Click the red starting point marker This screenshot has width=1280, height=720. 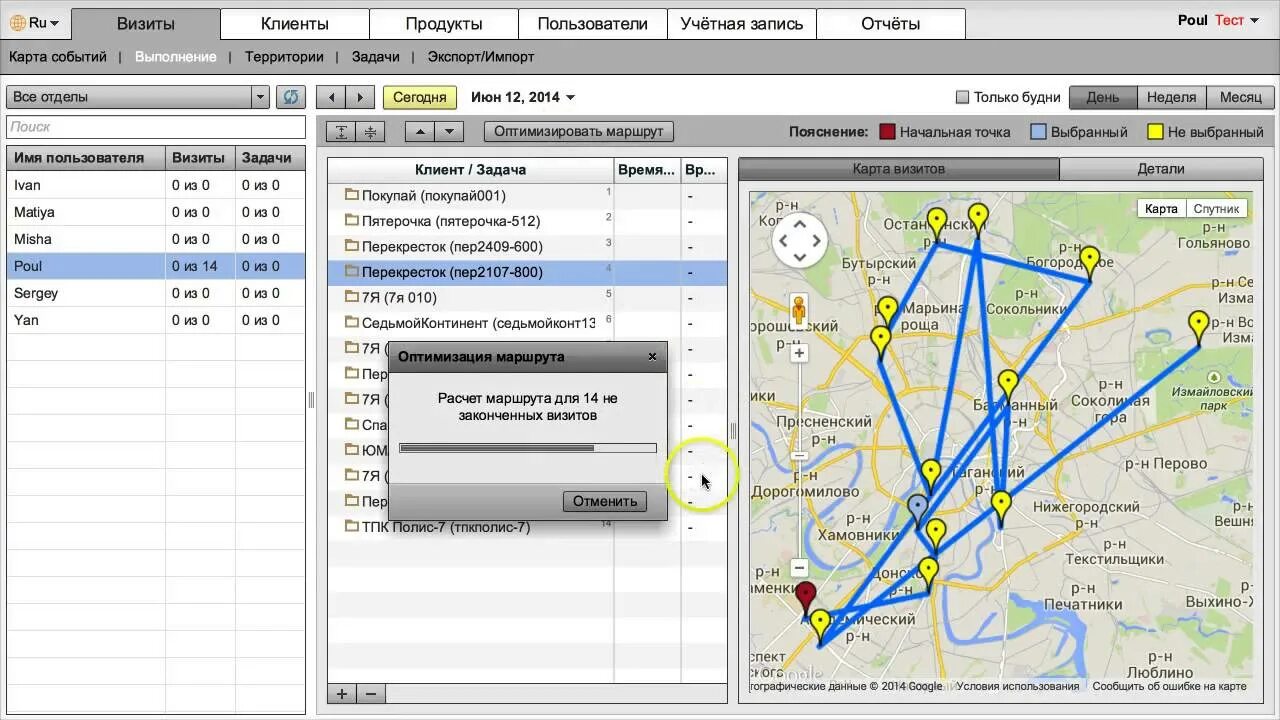(x=805, y=599)
